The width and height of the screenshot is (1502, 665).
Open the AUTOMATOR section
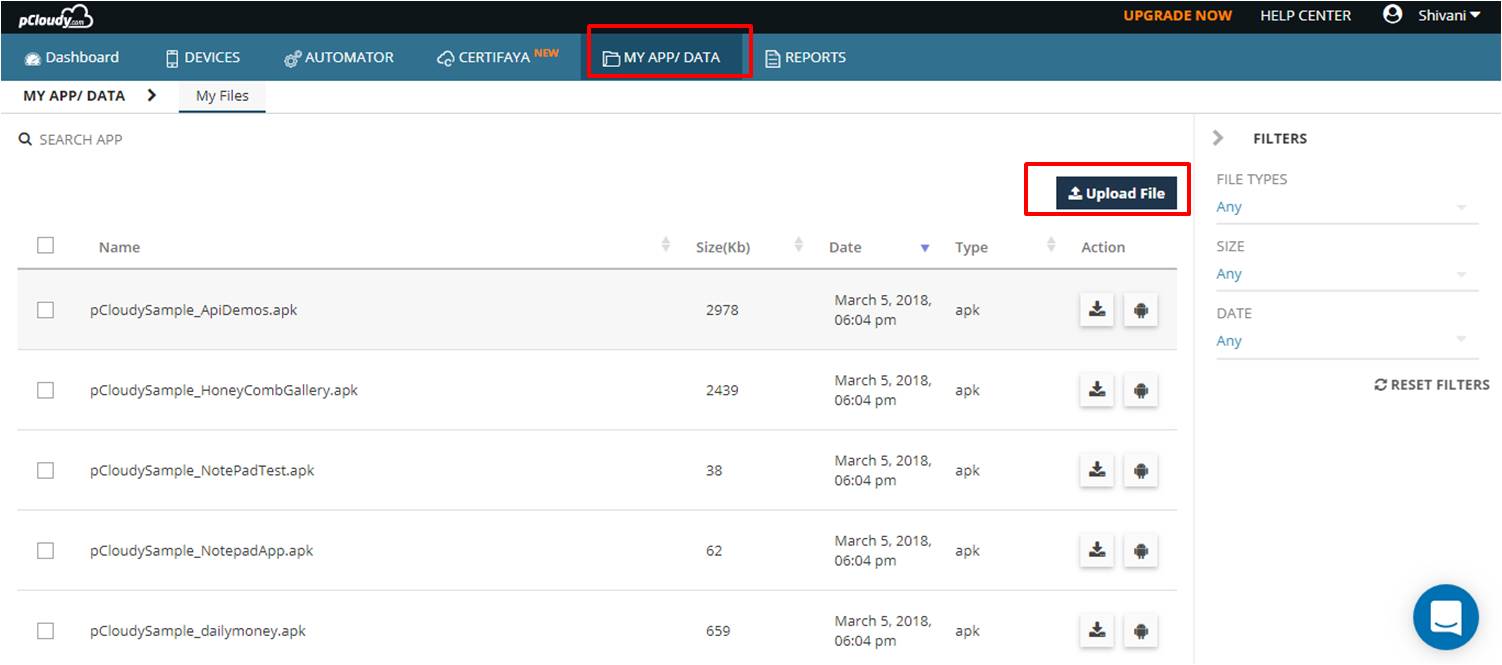pos(339,57)
